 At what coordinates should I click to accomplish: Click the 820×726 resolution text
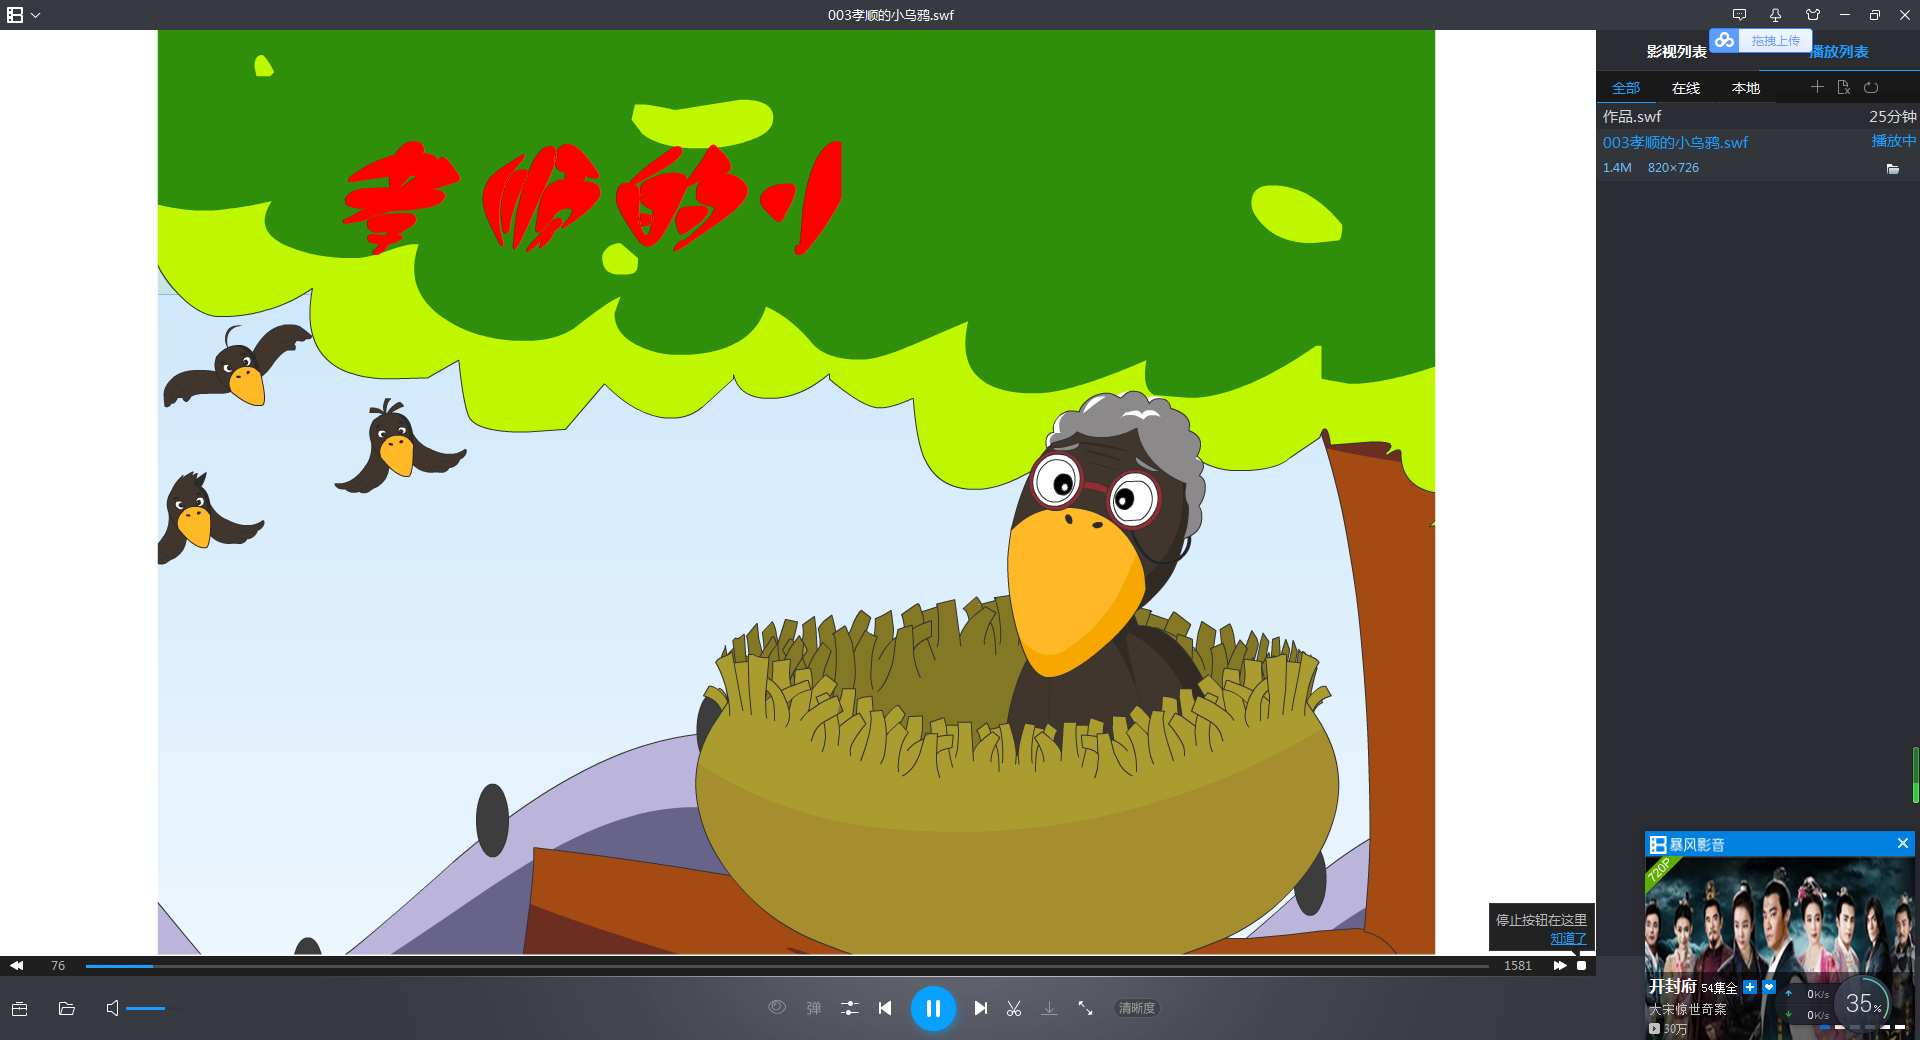coord(1673,167)
